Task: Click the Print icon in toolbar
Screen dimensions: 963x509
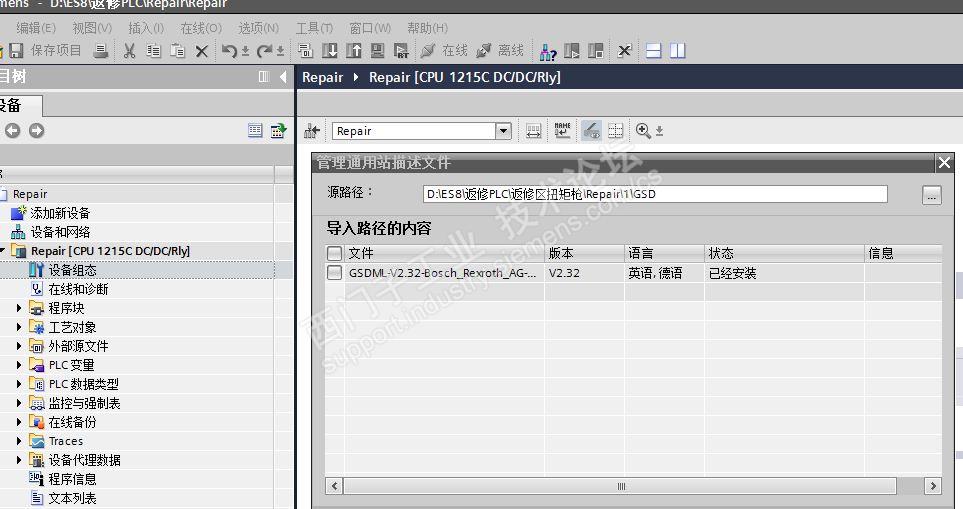Action: tap(101, 51)
